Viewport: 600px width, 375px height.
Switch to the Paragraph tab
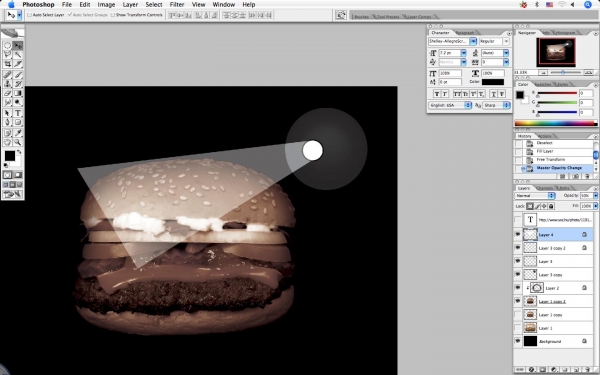click(465, 33)
